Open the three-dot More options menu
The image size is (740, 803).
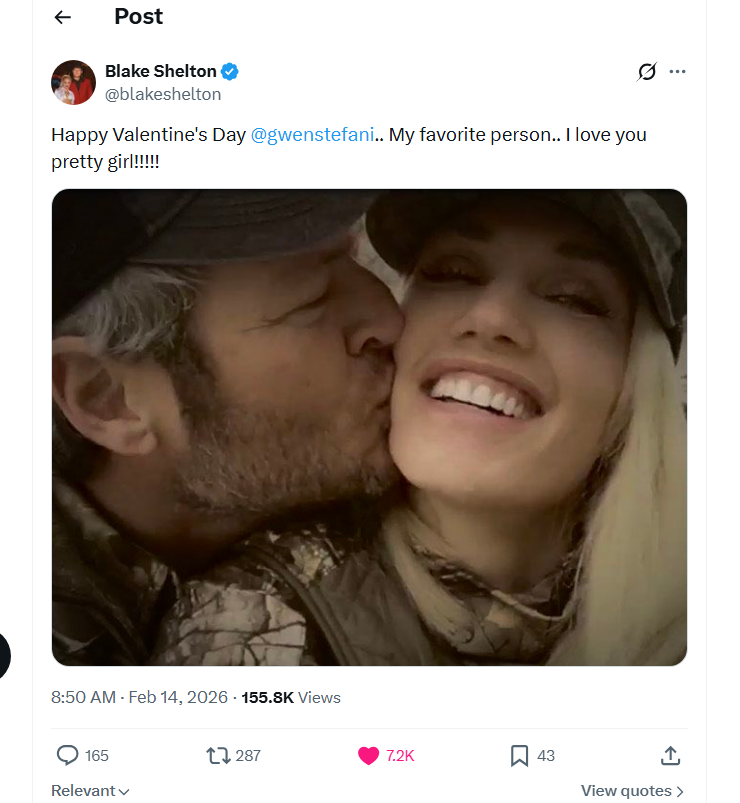[x=678, y=72]
